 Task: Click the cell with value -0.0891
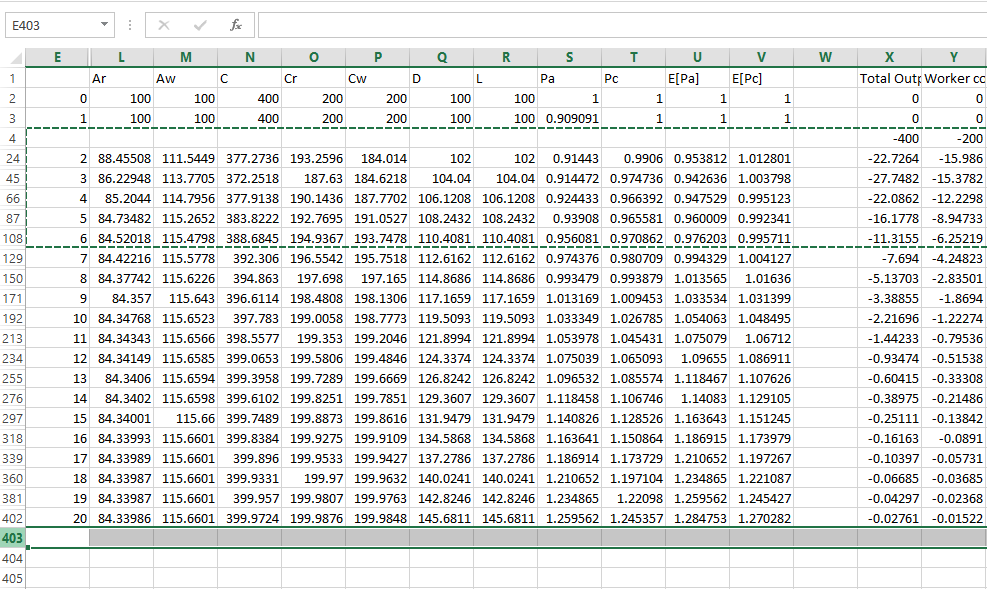(954, 439)
